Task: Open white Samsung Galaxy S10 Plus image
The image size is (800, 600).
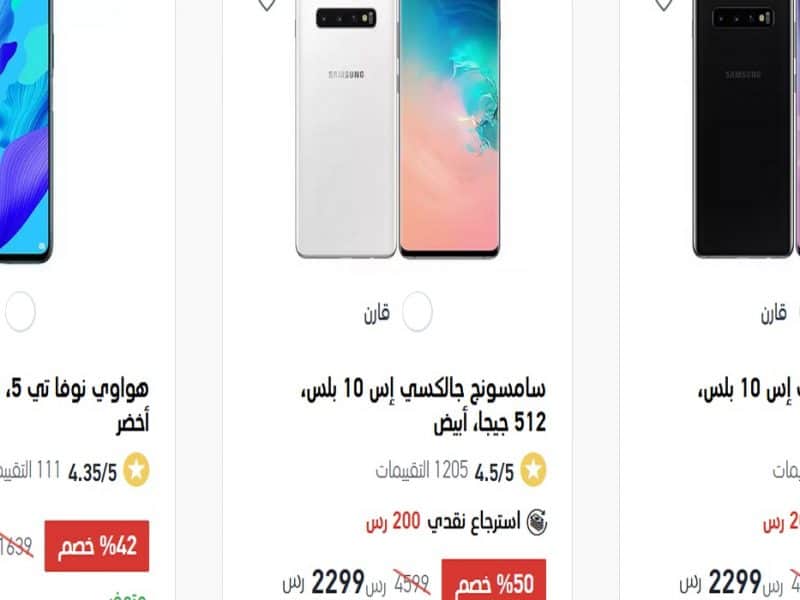Action: (x=397, y=129)
